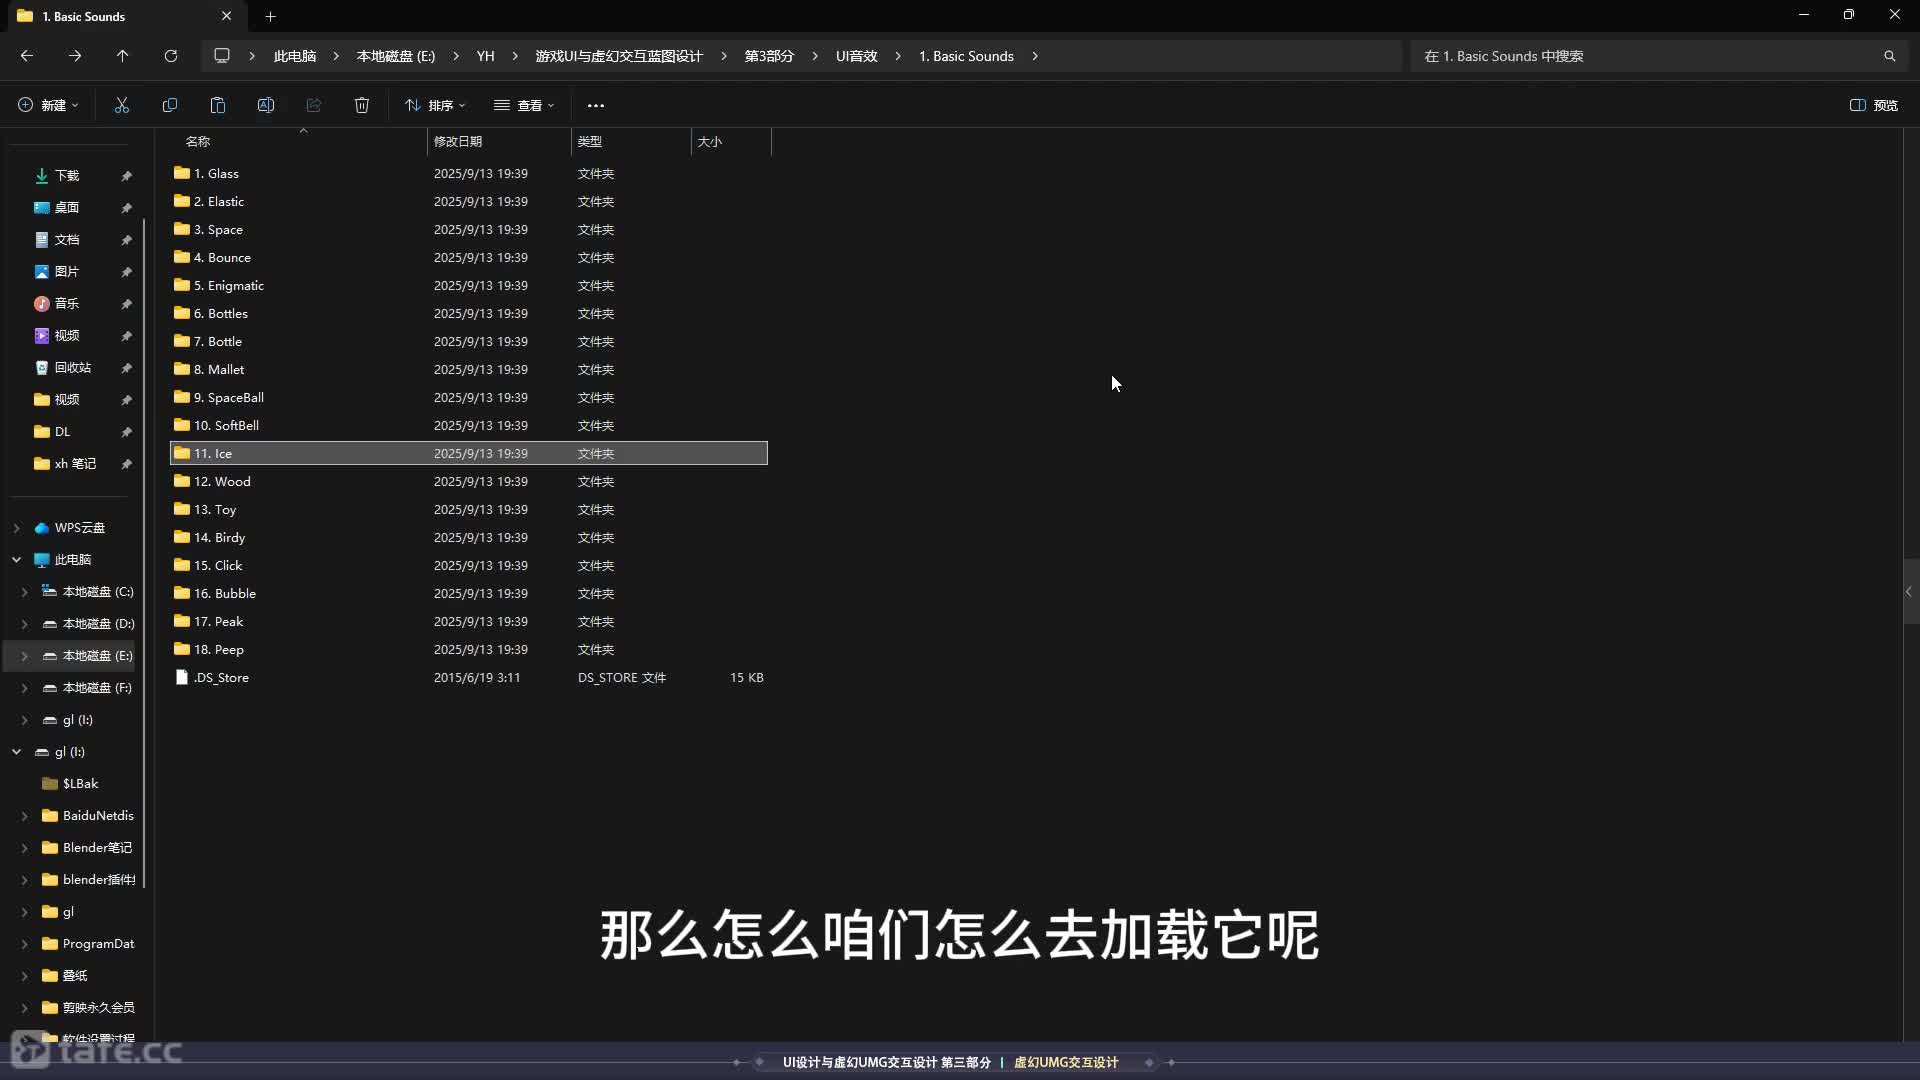The width and height of the screenshot is (1920, 1080).
Task: Collapse the 此电脑 tree node
Action: [x=17, y=560]
